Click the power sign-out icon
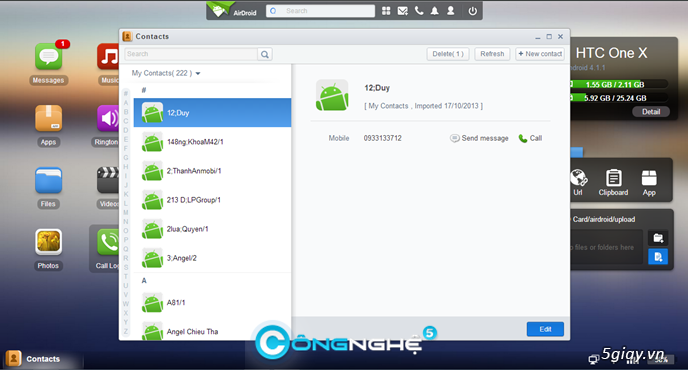The image size is (688, 370). [473, 11]
